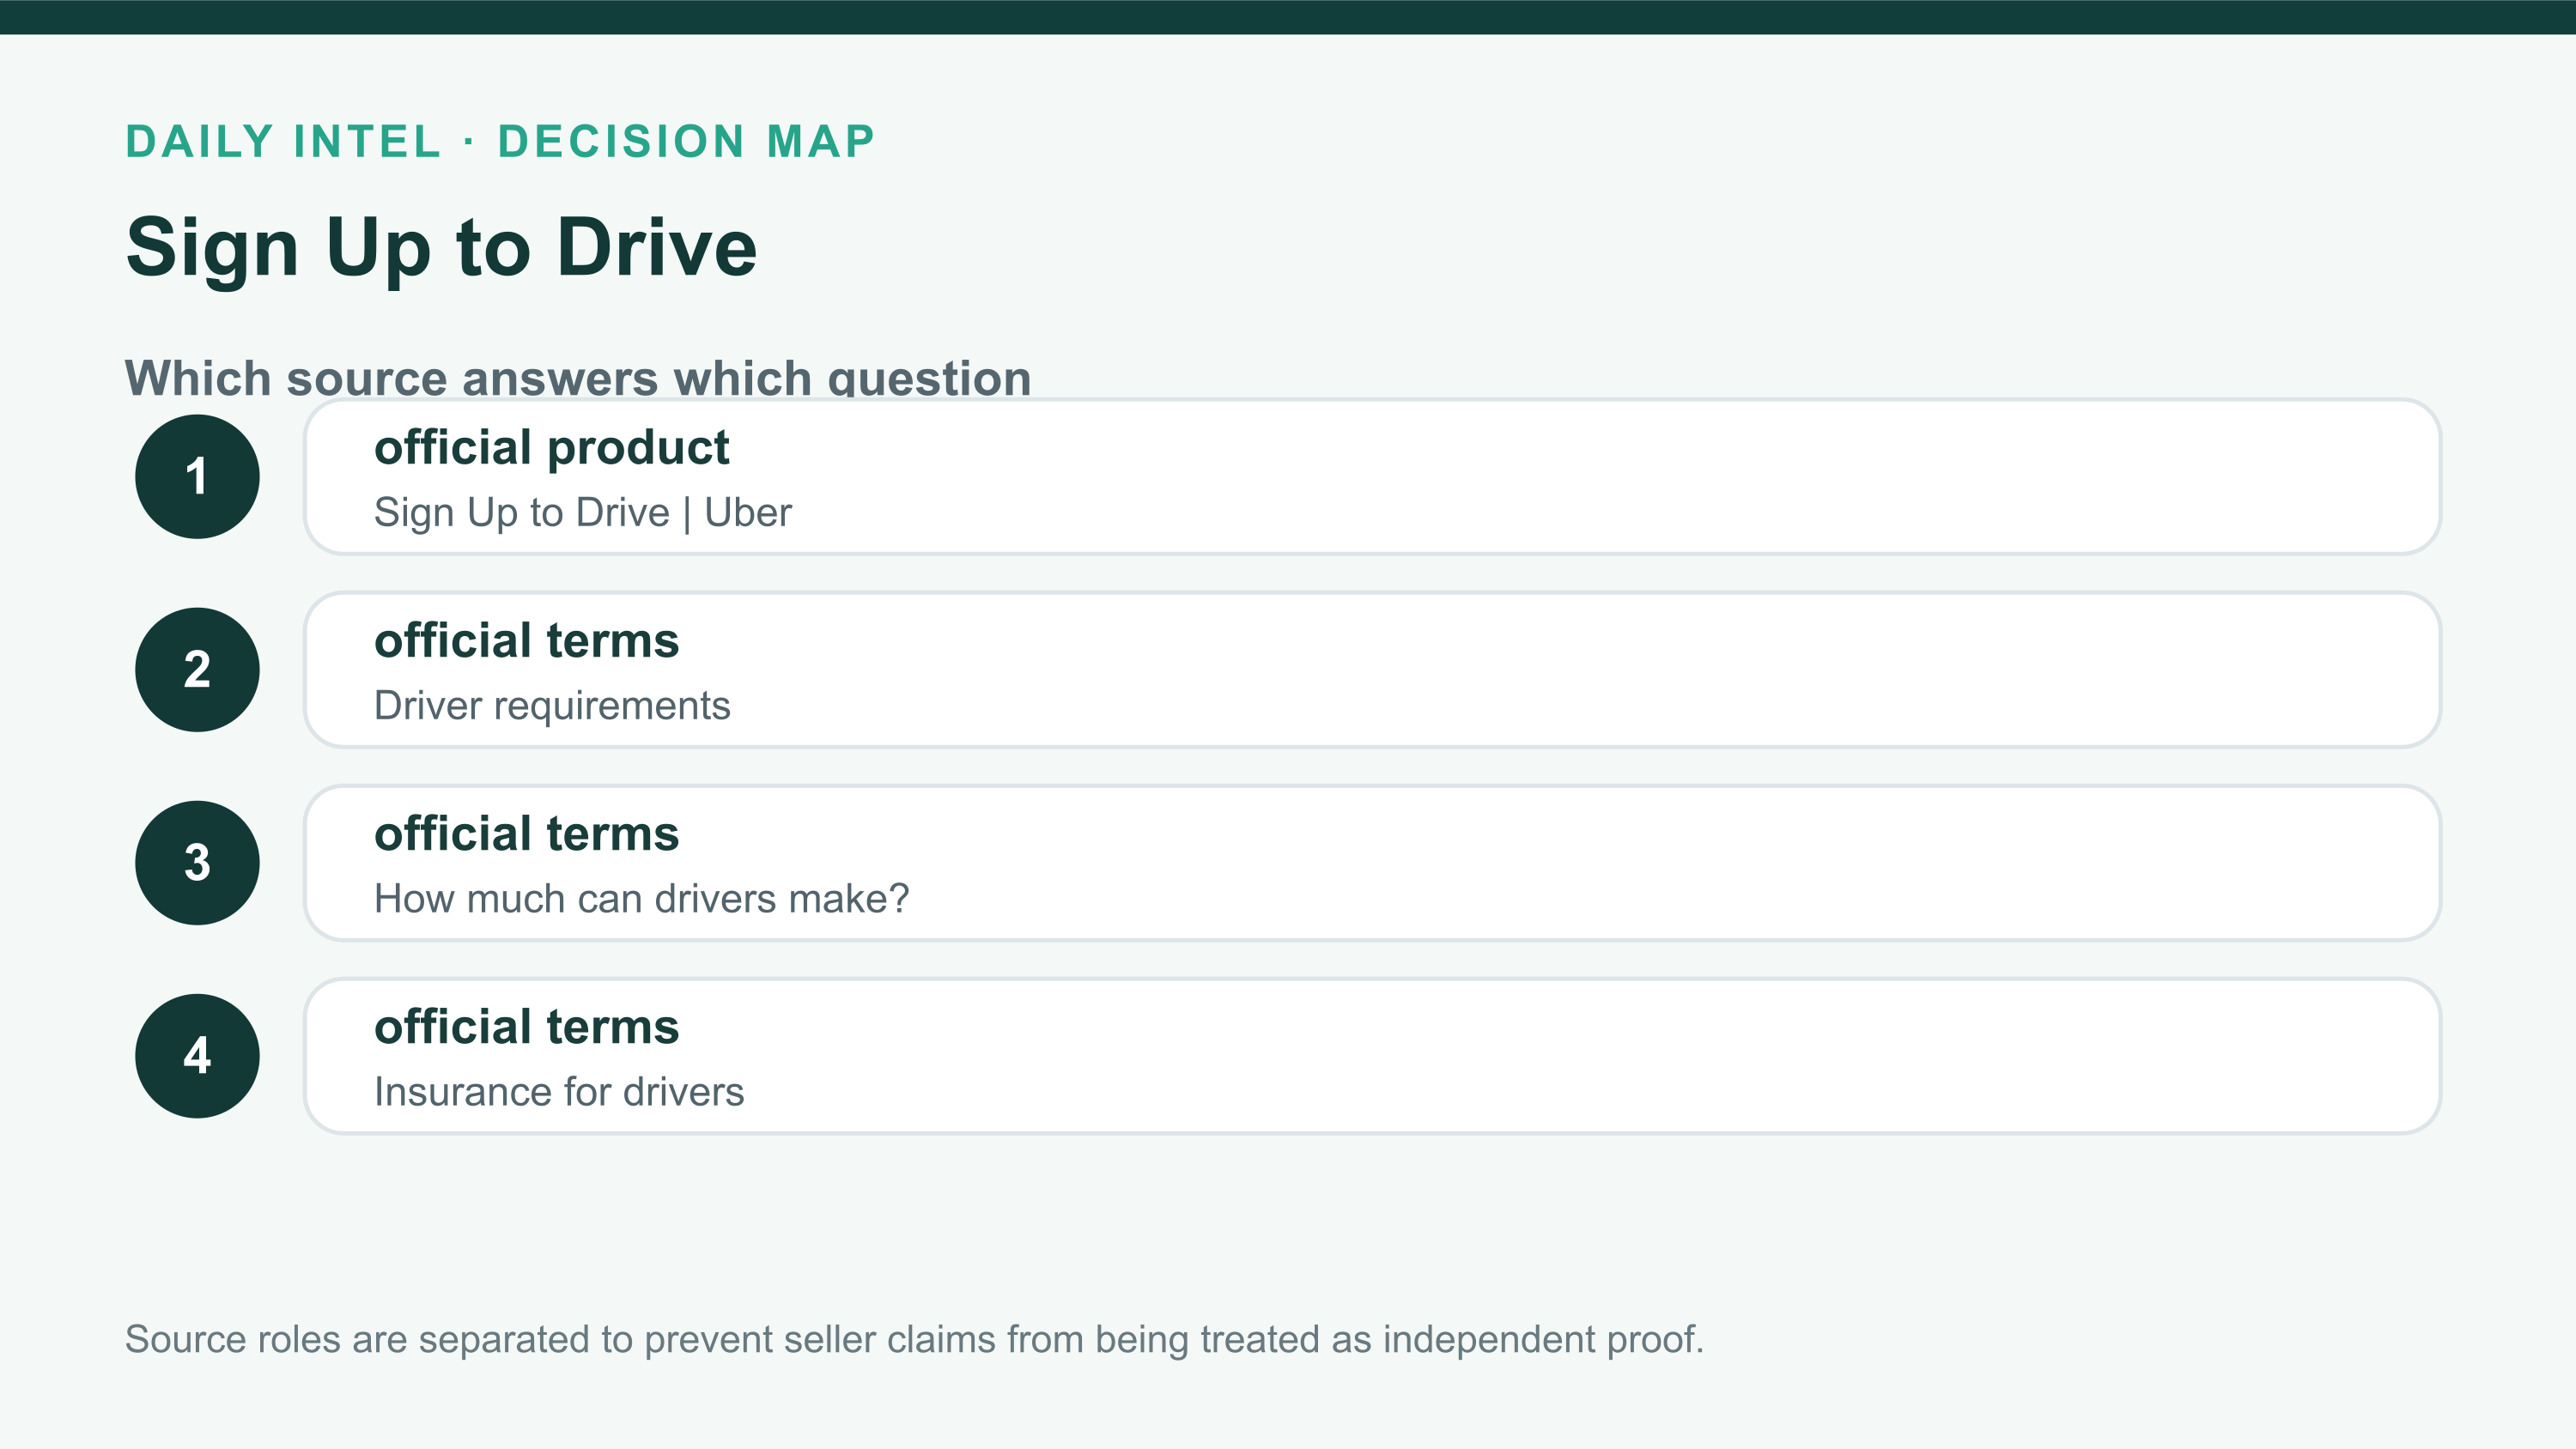Click 'Insurance for drivers' source line

click(x=559, y=1092)
